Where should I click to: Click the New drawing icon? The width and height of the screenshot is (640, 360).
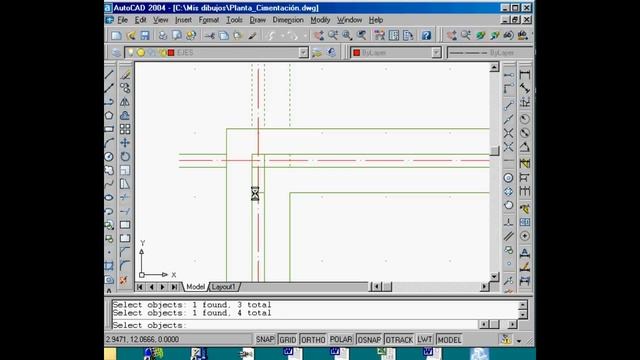[117, 36]
